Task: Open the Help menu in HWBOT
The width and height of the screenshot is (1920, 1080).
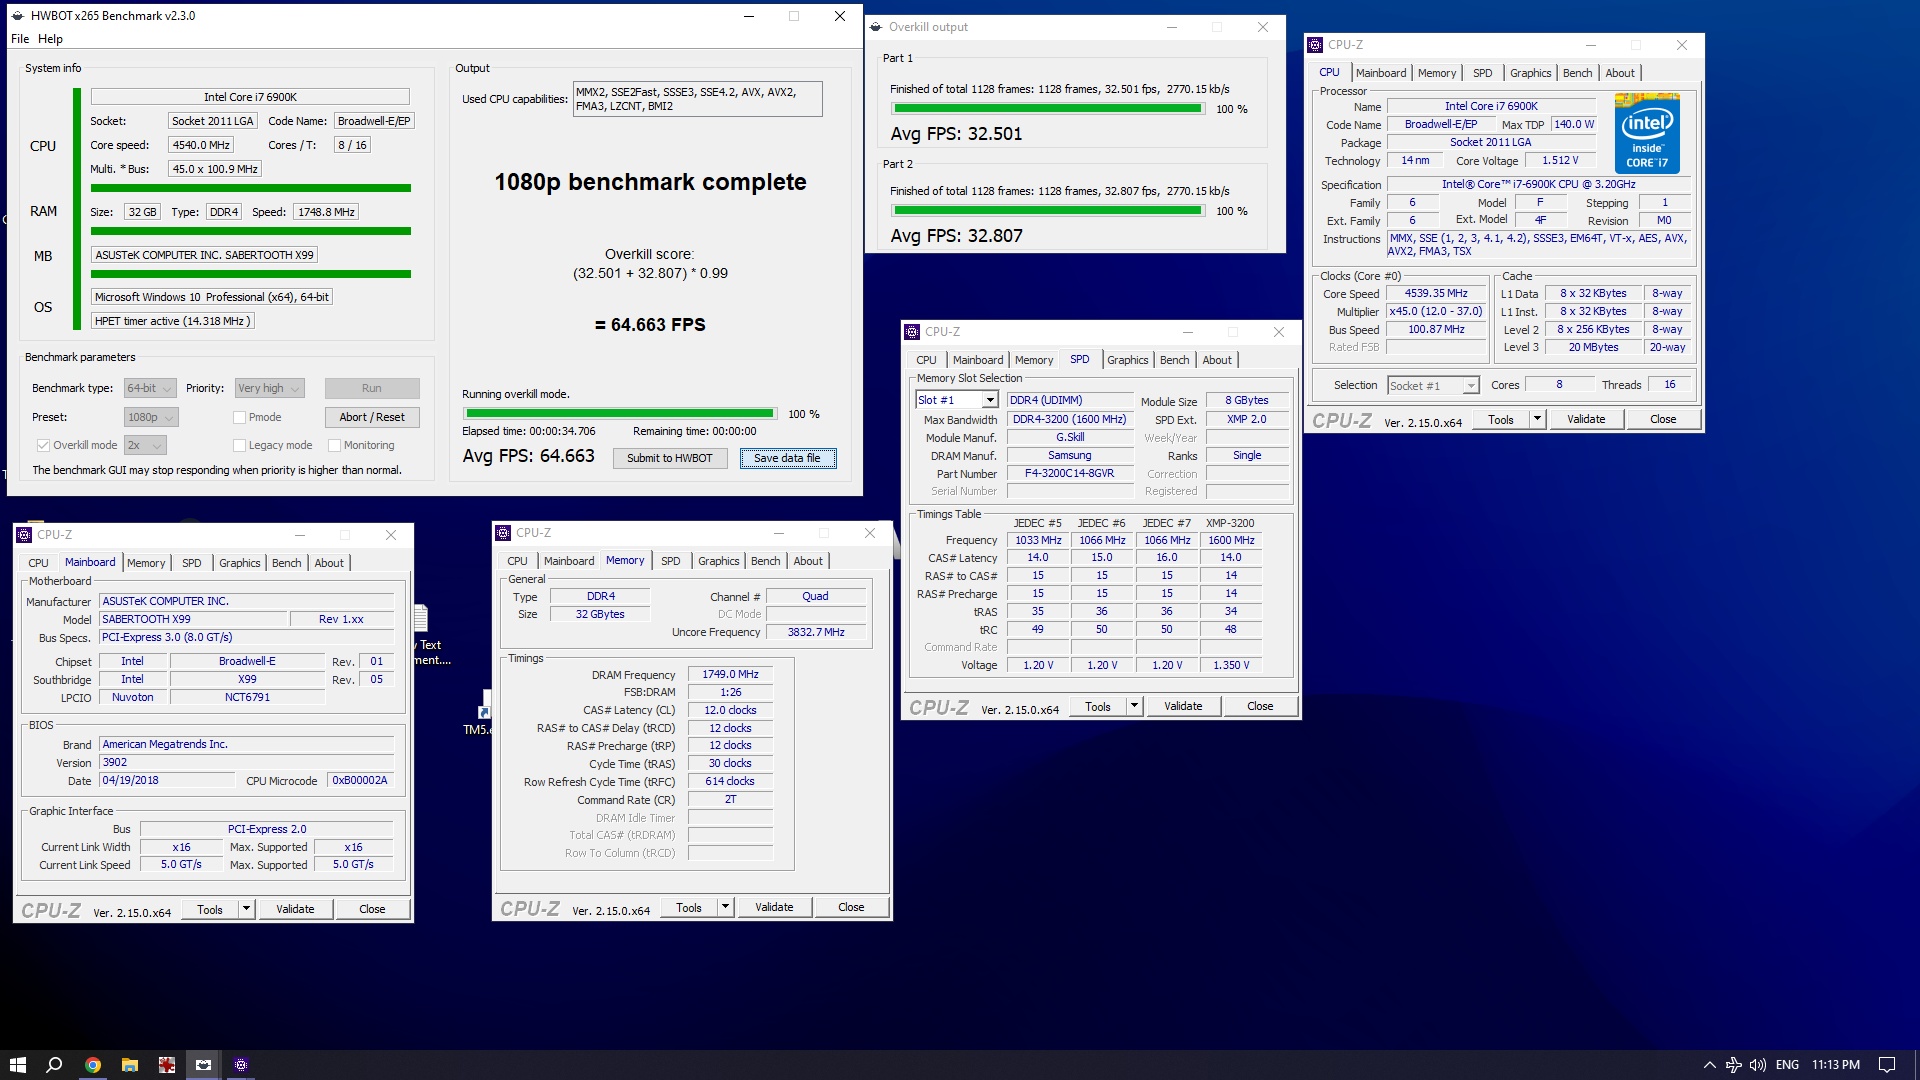Action: [x=50, y=39]
